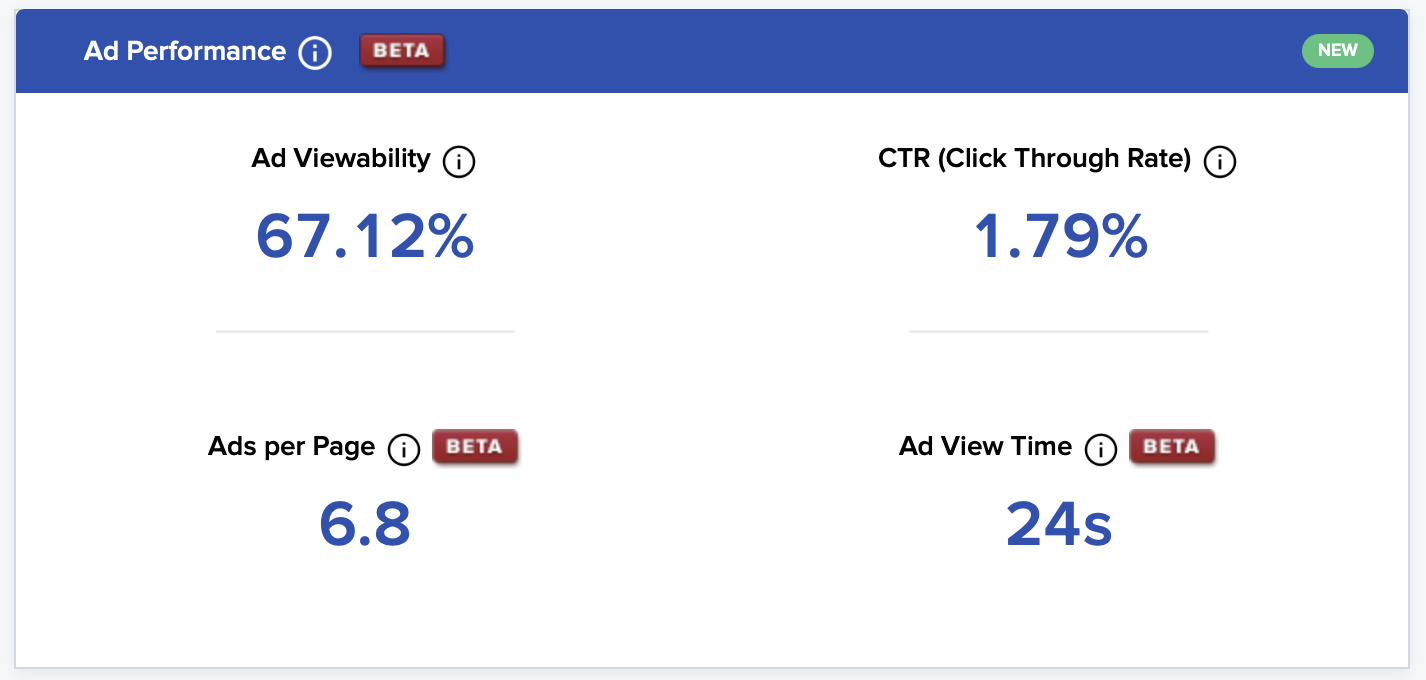
Task: Open the Ad Viewability info icon
Action: click(x=459, y=161)
